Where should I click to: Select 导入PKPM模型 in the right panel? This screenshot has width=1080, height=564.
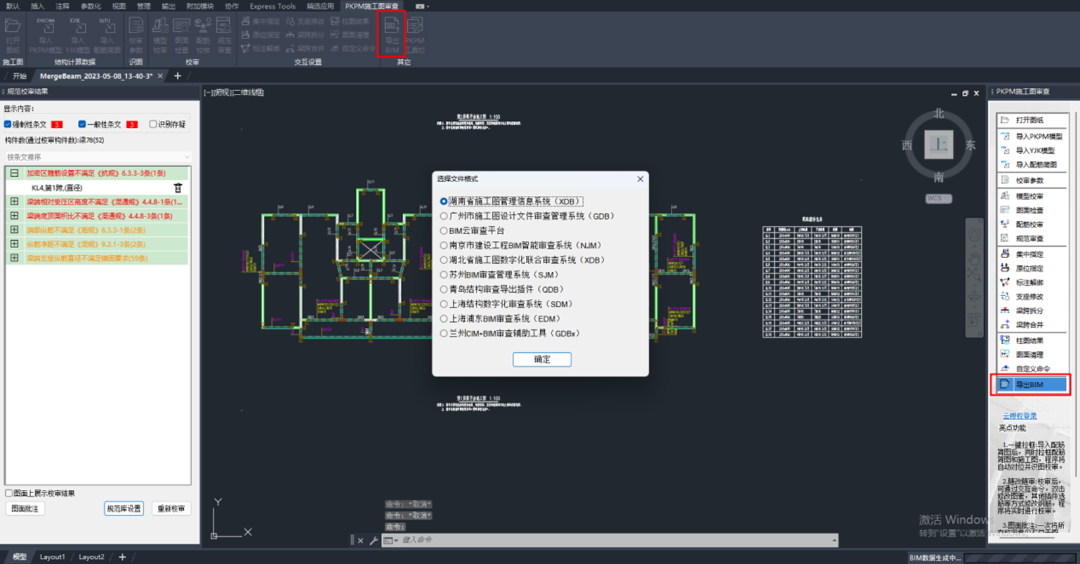click(1031, 136)
